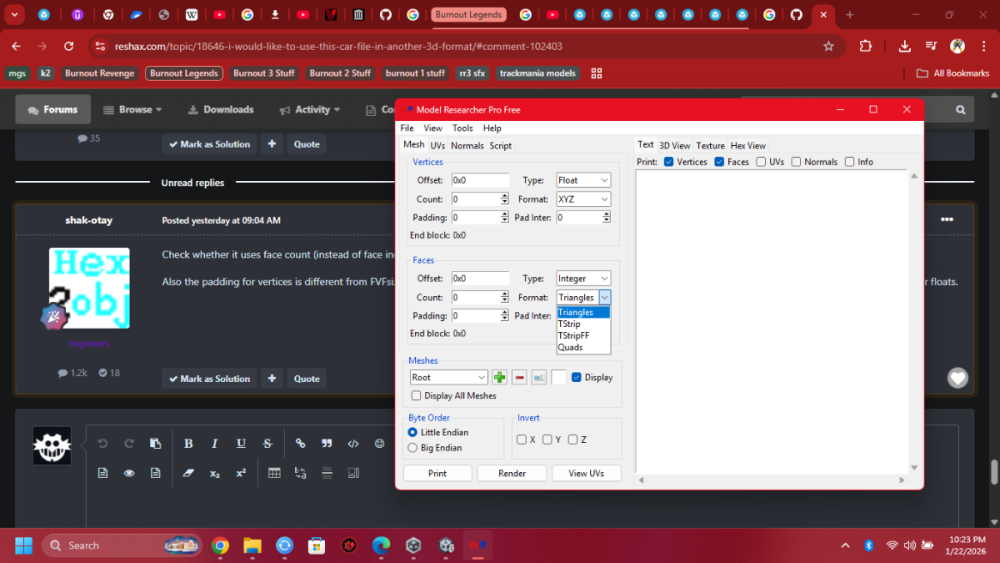Switch to Normals tab

467,145
